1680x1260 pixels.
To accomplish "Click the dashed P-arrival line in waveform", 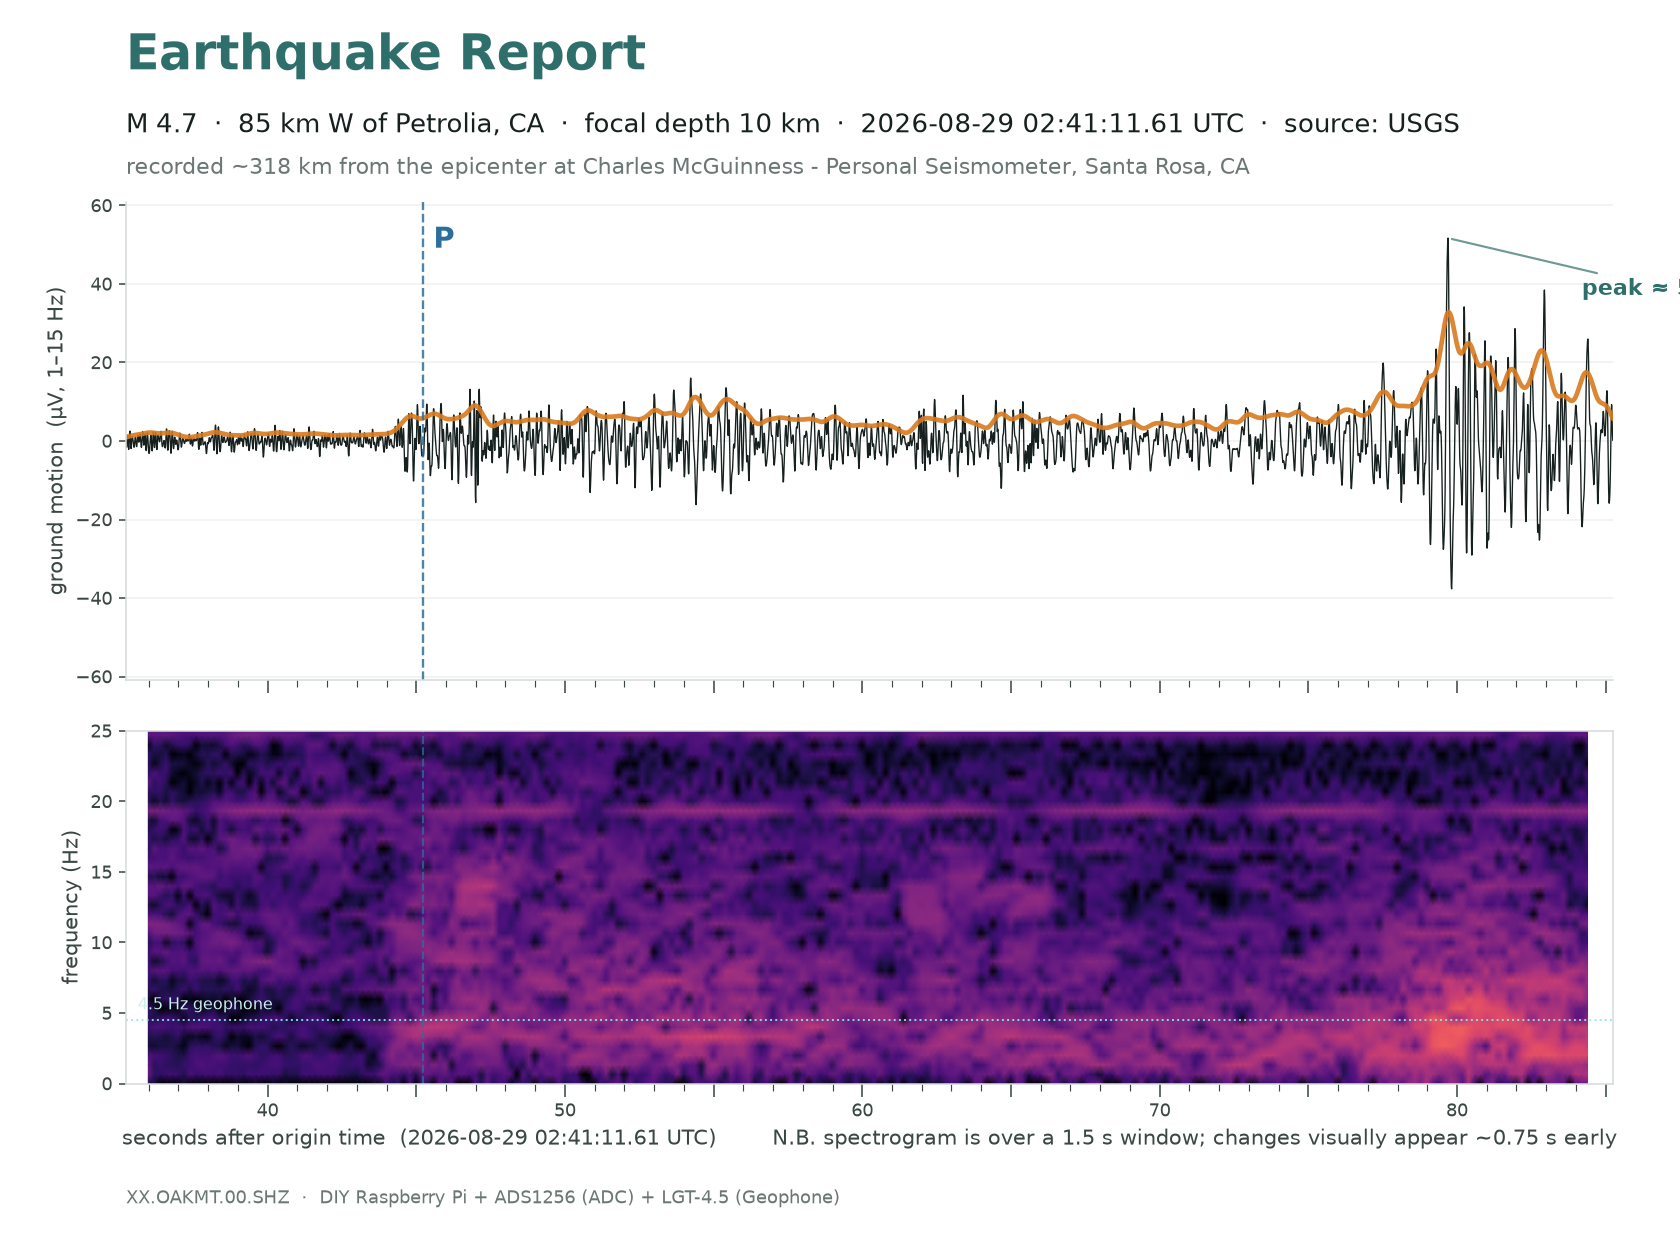I will pyautogui.click(x=423, y=441).
